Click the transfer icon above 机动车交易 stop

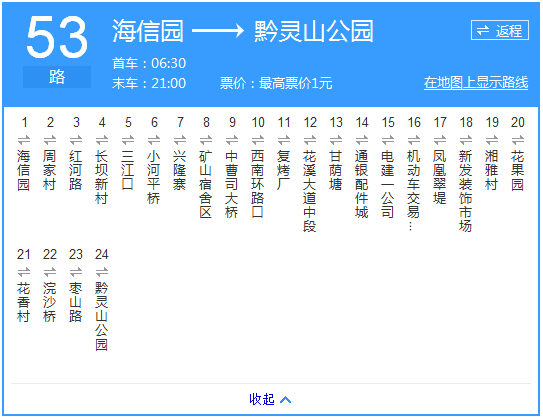click(x=413, y=140)
